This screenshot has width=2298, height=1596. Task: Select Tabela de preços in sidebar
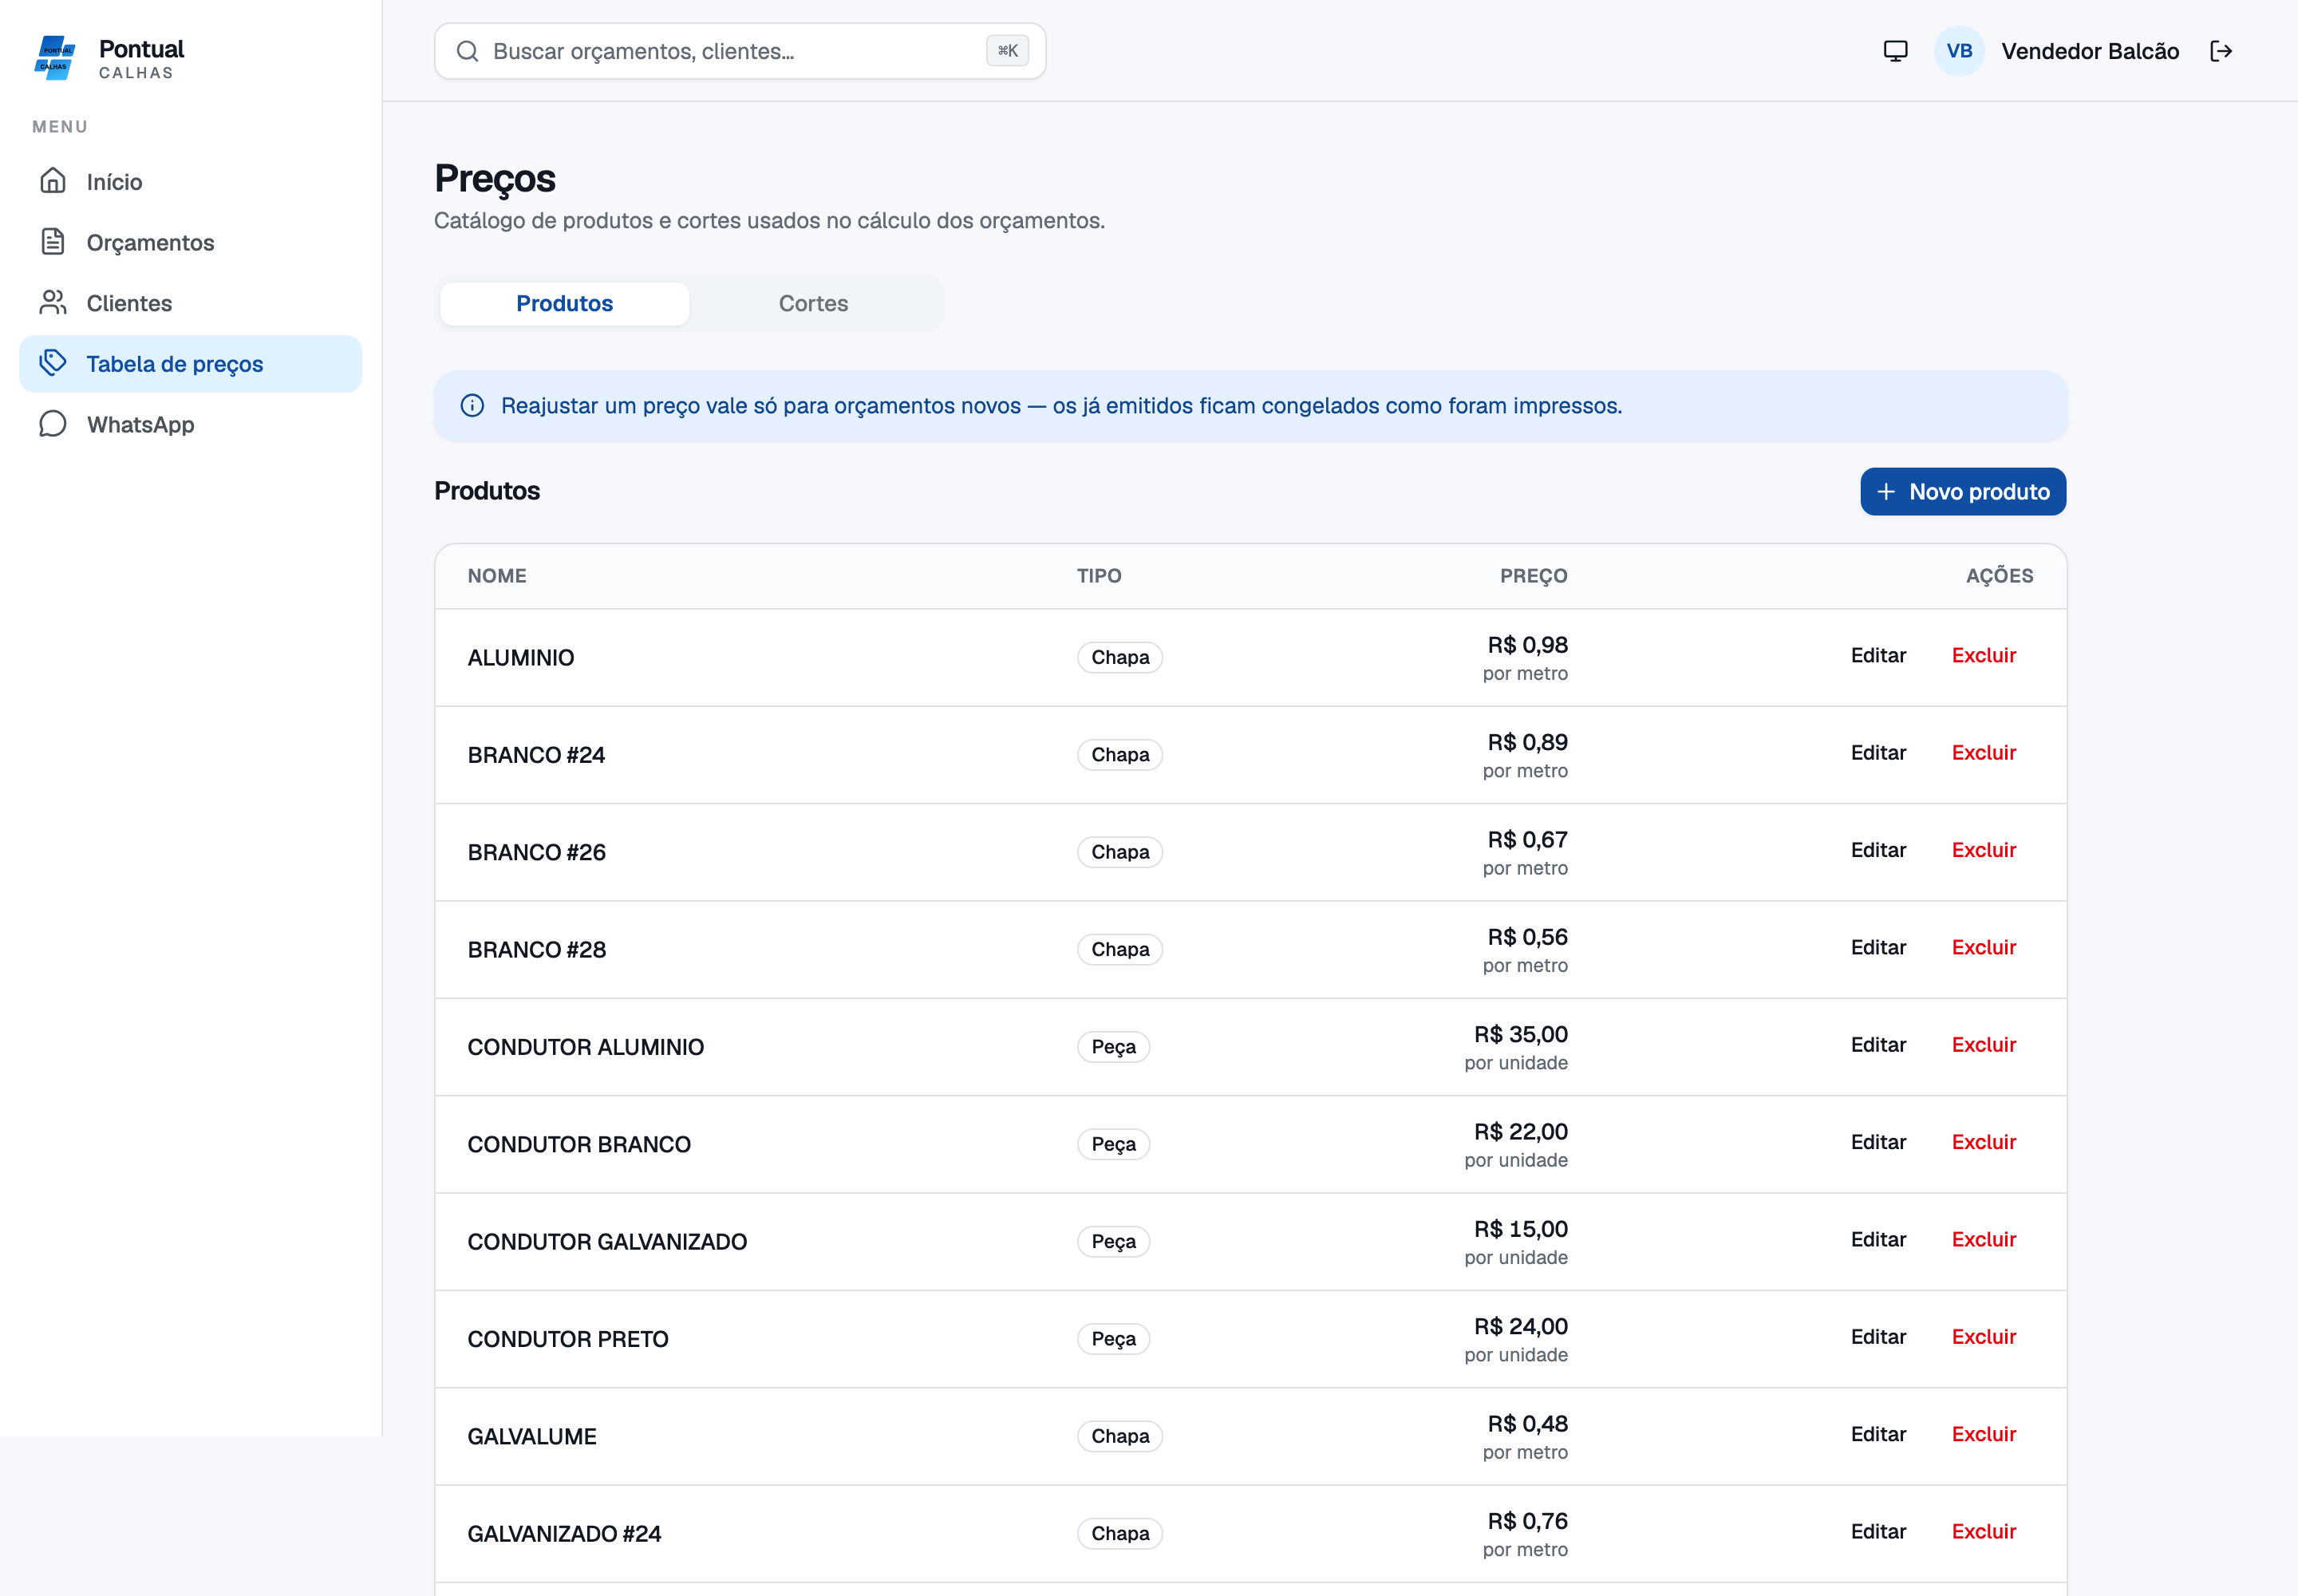190,364
